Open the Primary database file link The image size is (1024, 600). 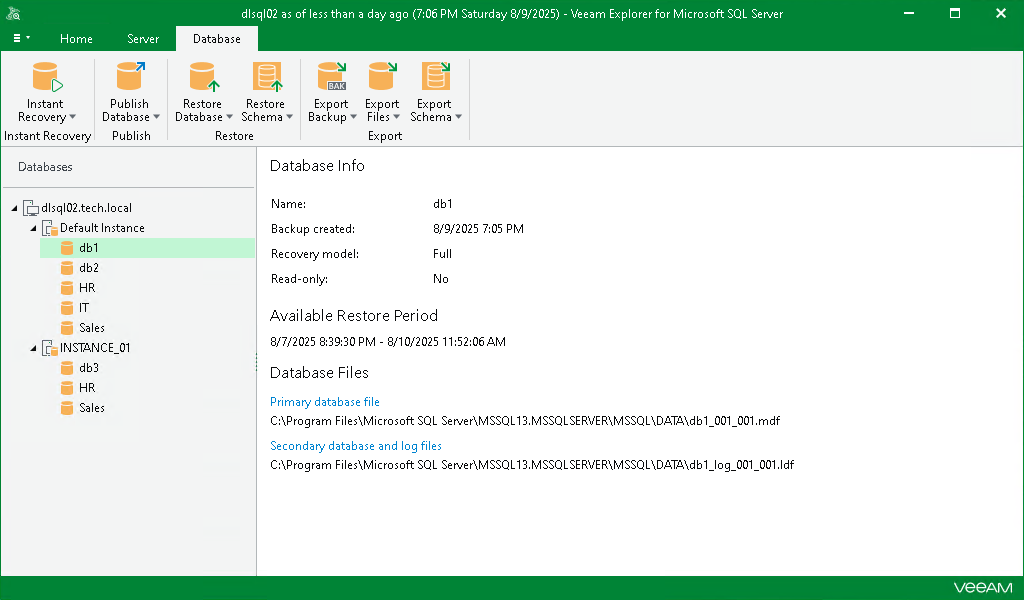coord(325,402)
